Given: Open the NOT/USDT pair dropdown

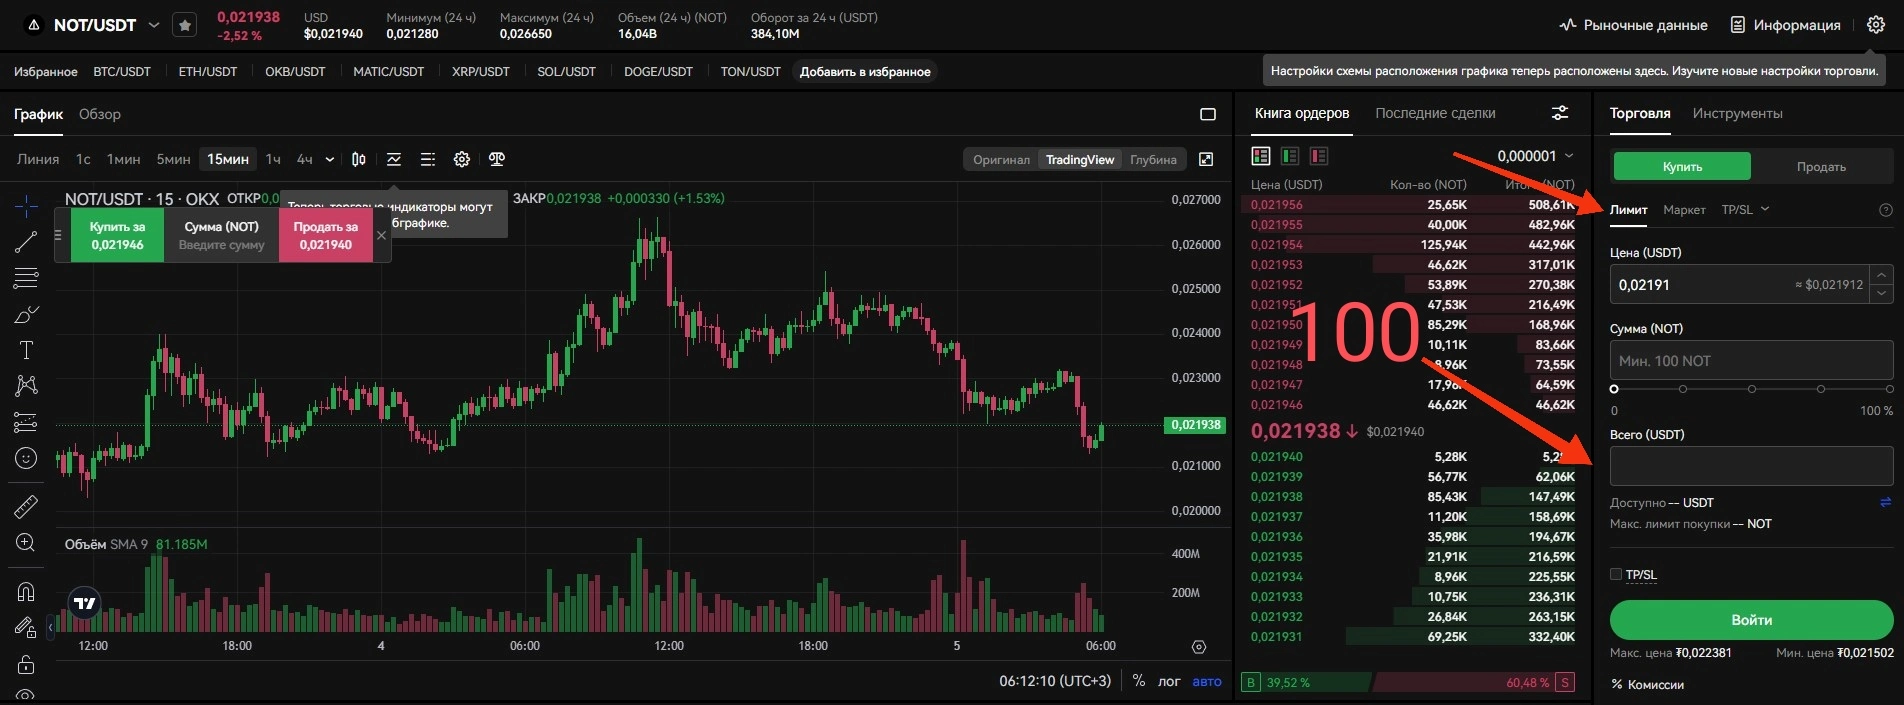Looking at the screenshot, I should click(154, 25).
